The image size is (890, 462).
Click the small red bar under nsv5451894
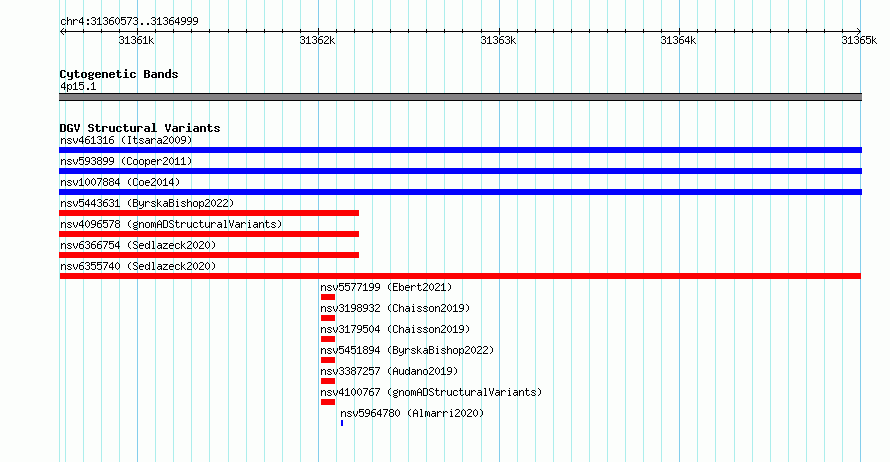328,360
